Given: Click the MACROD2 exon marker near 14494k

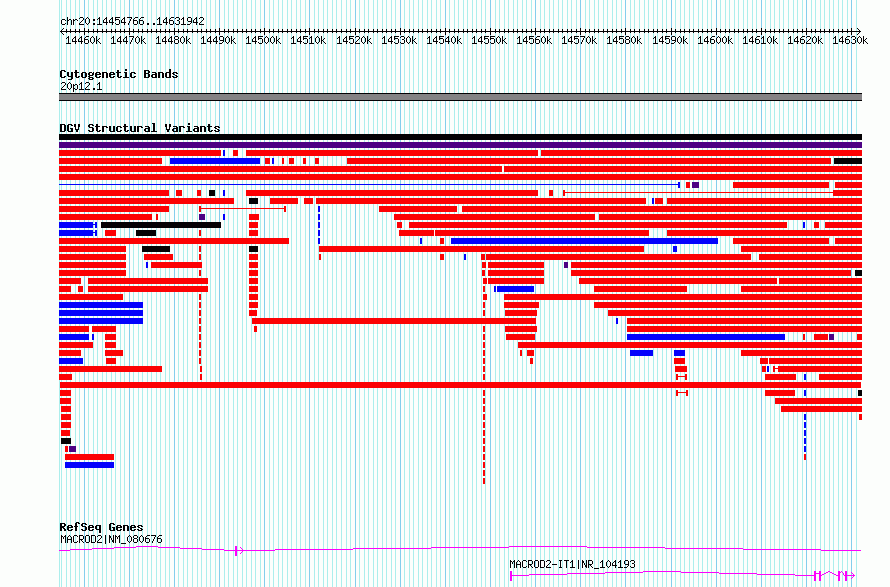Looking at the screenshot, I should click(238, 550).
